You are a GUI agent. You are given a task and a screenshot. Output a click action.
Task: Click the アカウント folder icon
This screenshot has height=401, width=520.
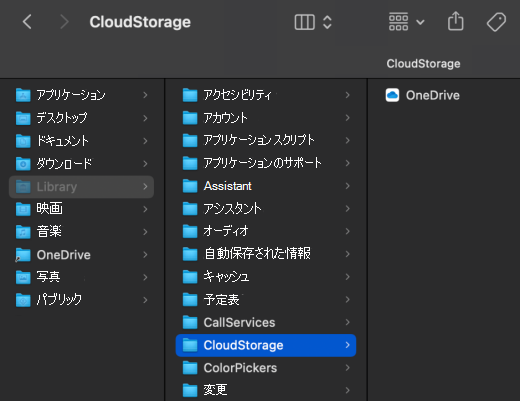click(190, 118)
